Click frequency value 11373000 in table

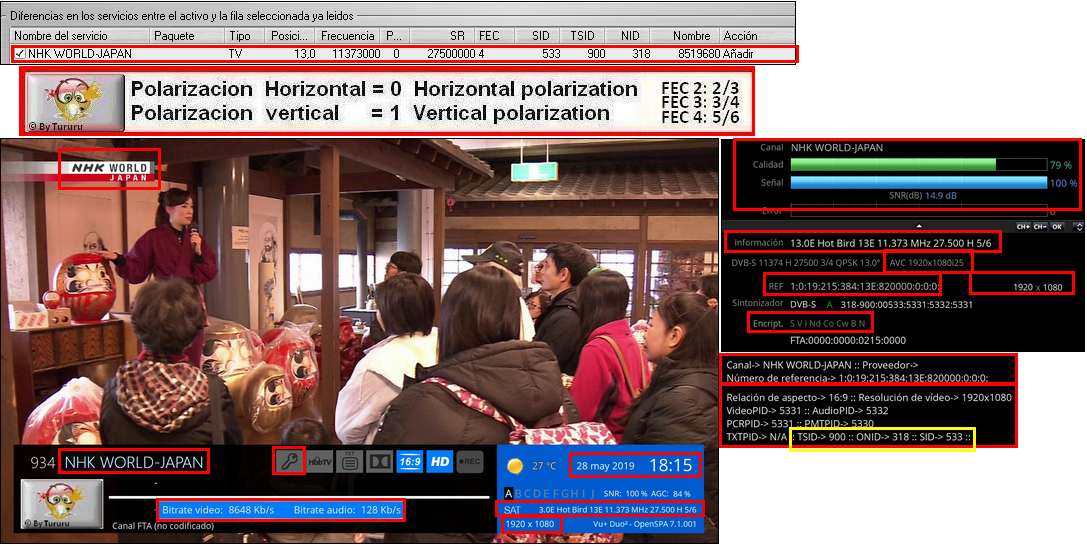(x=356, y=54)
